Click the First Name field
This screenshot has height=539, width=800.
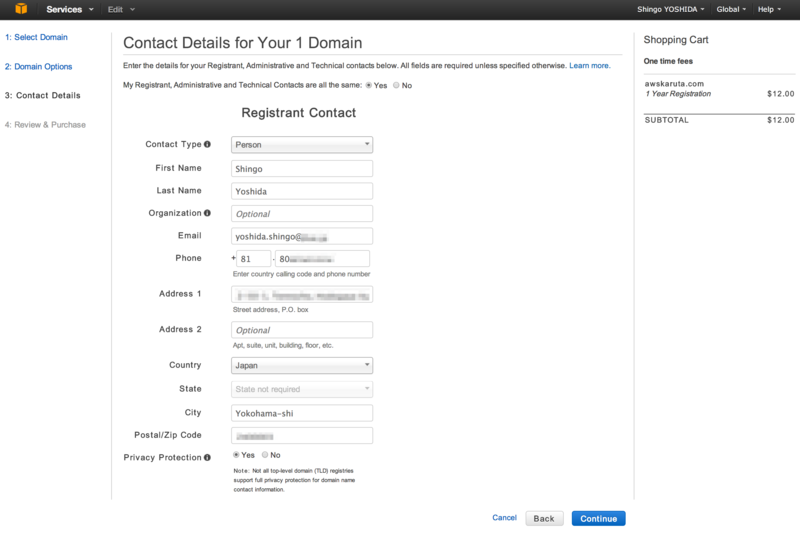coord(302,168)
